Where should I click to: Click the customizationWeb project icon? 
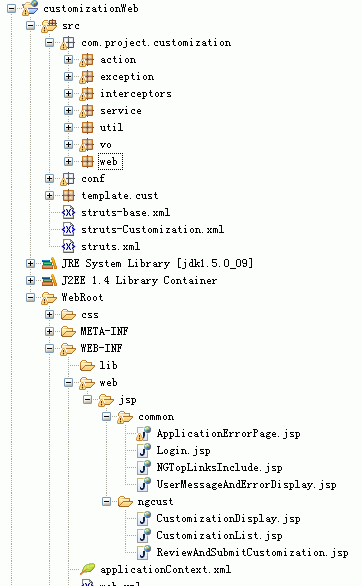point(30,8)
